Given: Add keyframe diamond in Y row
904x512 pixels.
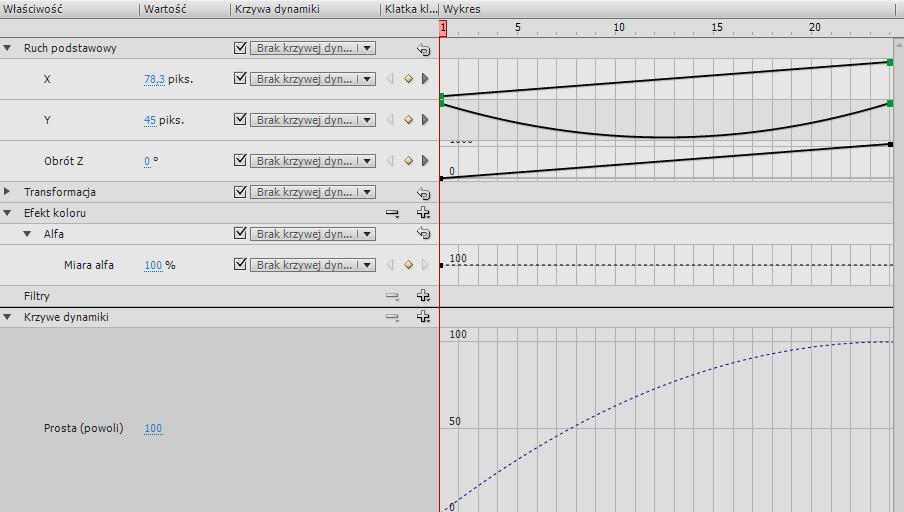Looking at the screenshot, I should (408, 120).
